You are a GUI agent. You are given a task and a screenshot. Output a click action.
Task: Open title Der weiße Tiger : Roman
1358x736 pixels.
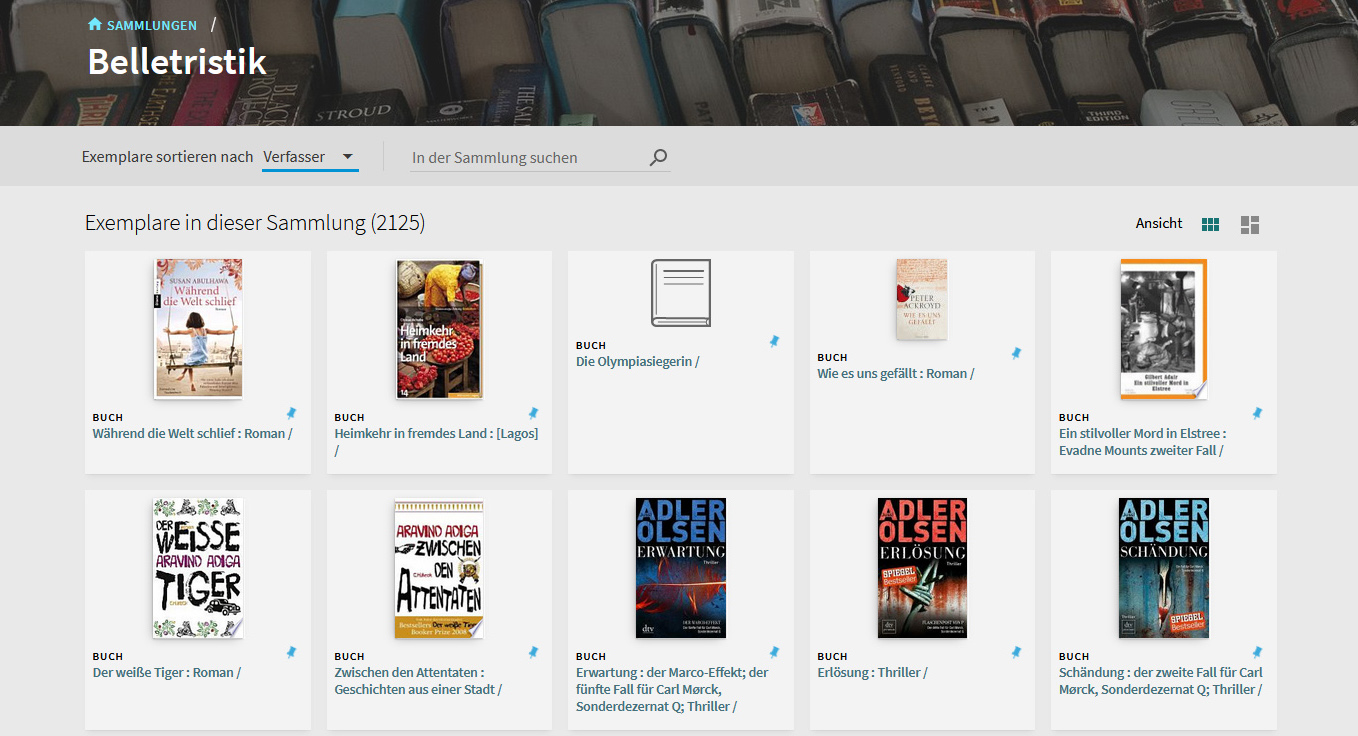point(167,673)
